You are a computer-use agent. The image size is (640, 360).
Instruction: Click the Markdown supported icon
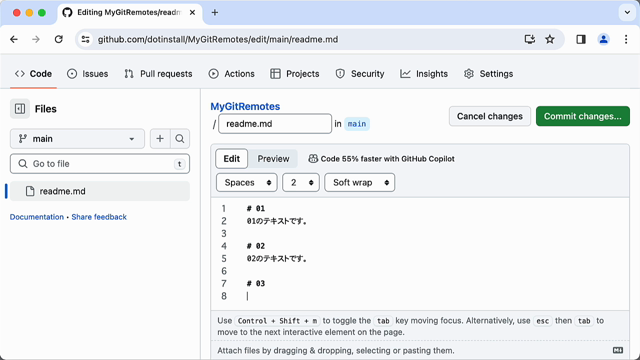pos(618,350)
